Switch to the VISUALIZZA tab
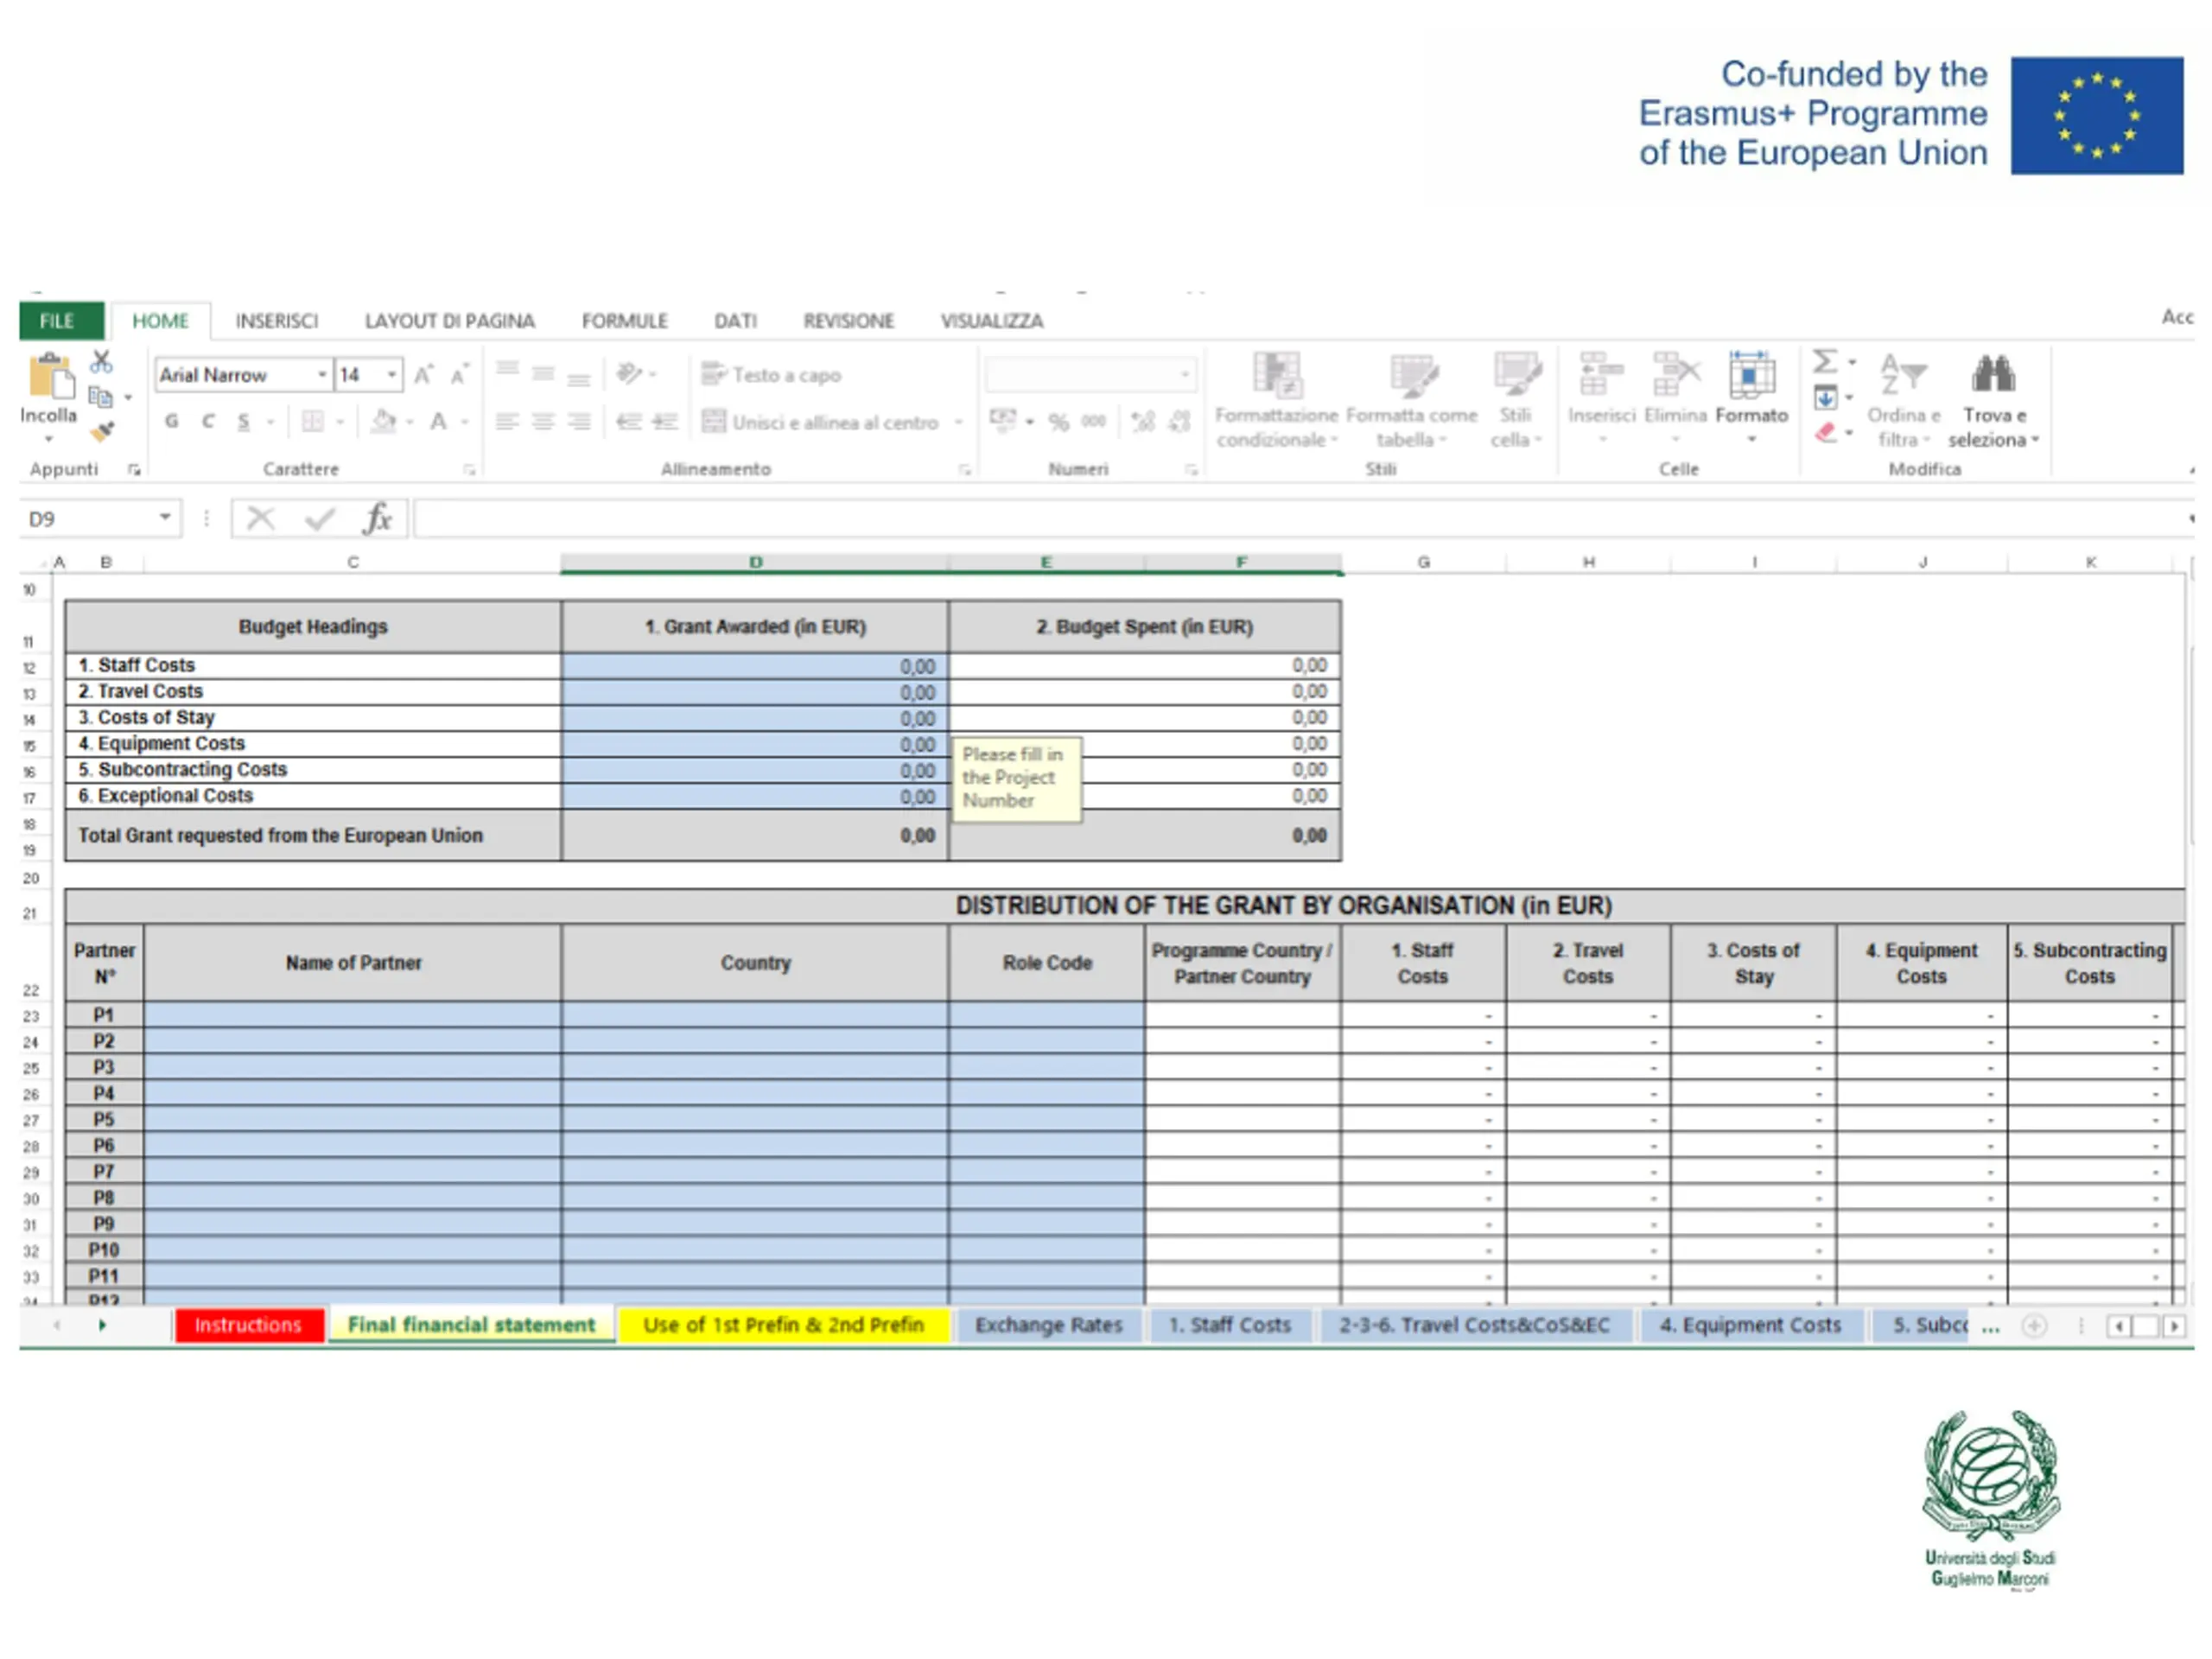The height and width of the screenshot is (1659, 2212). [991, 321]
